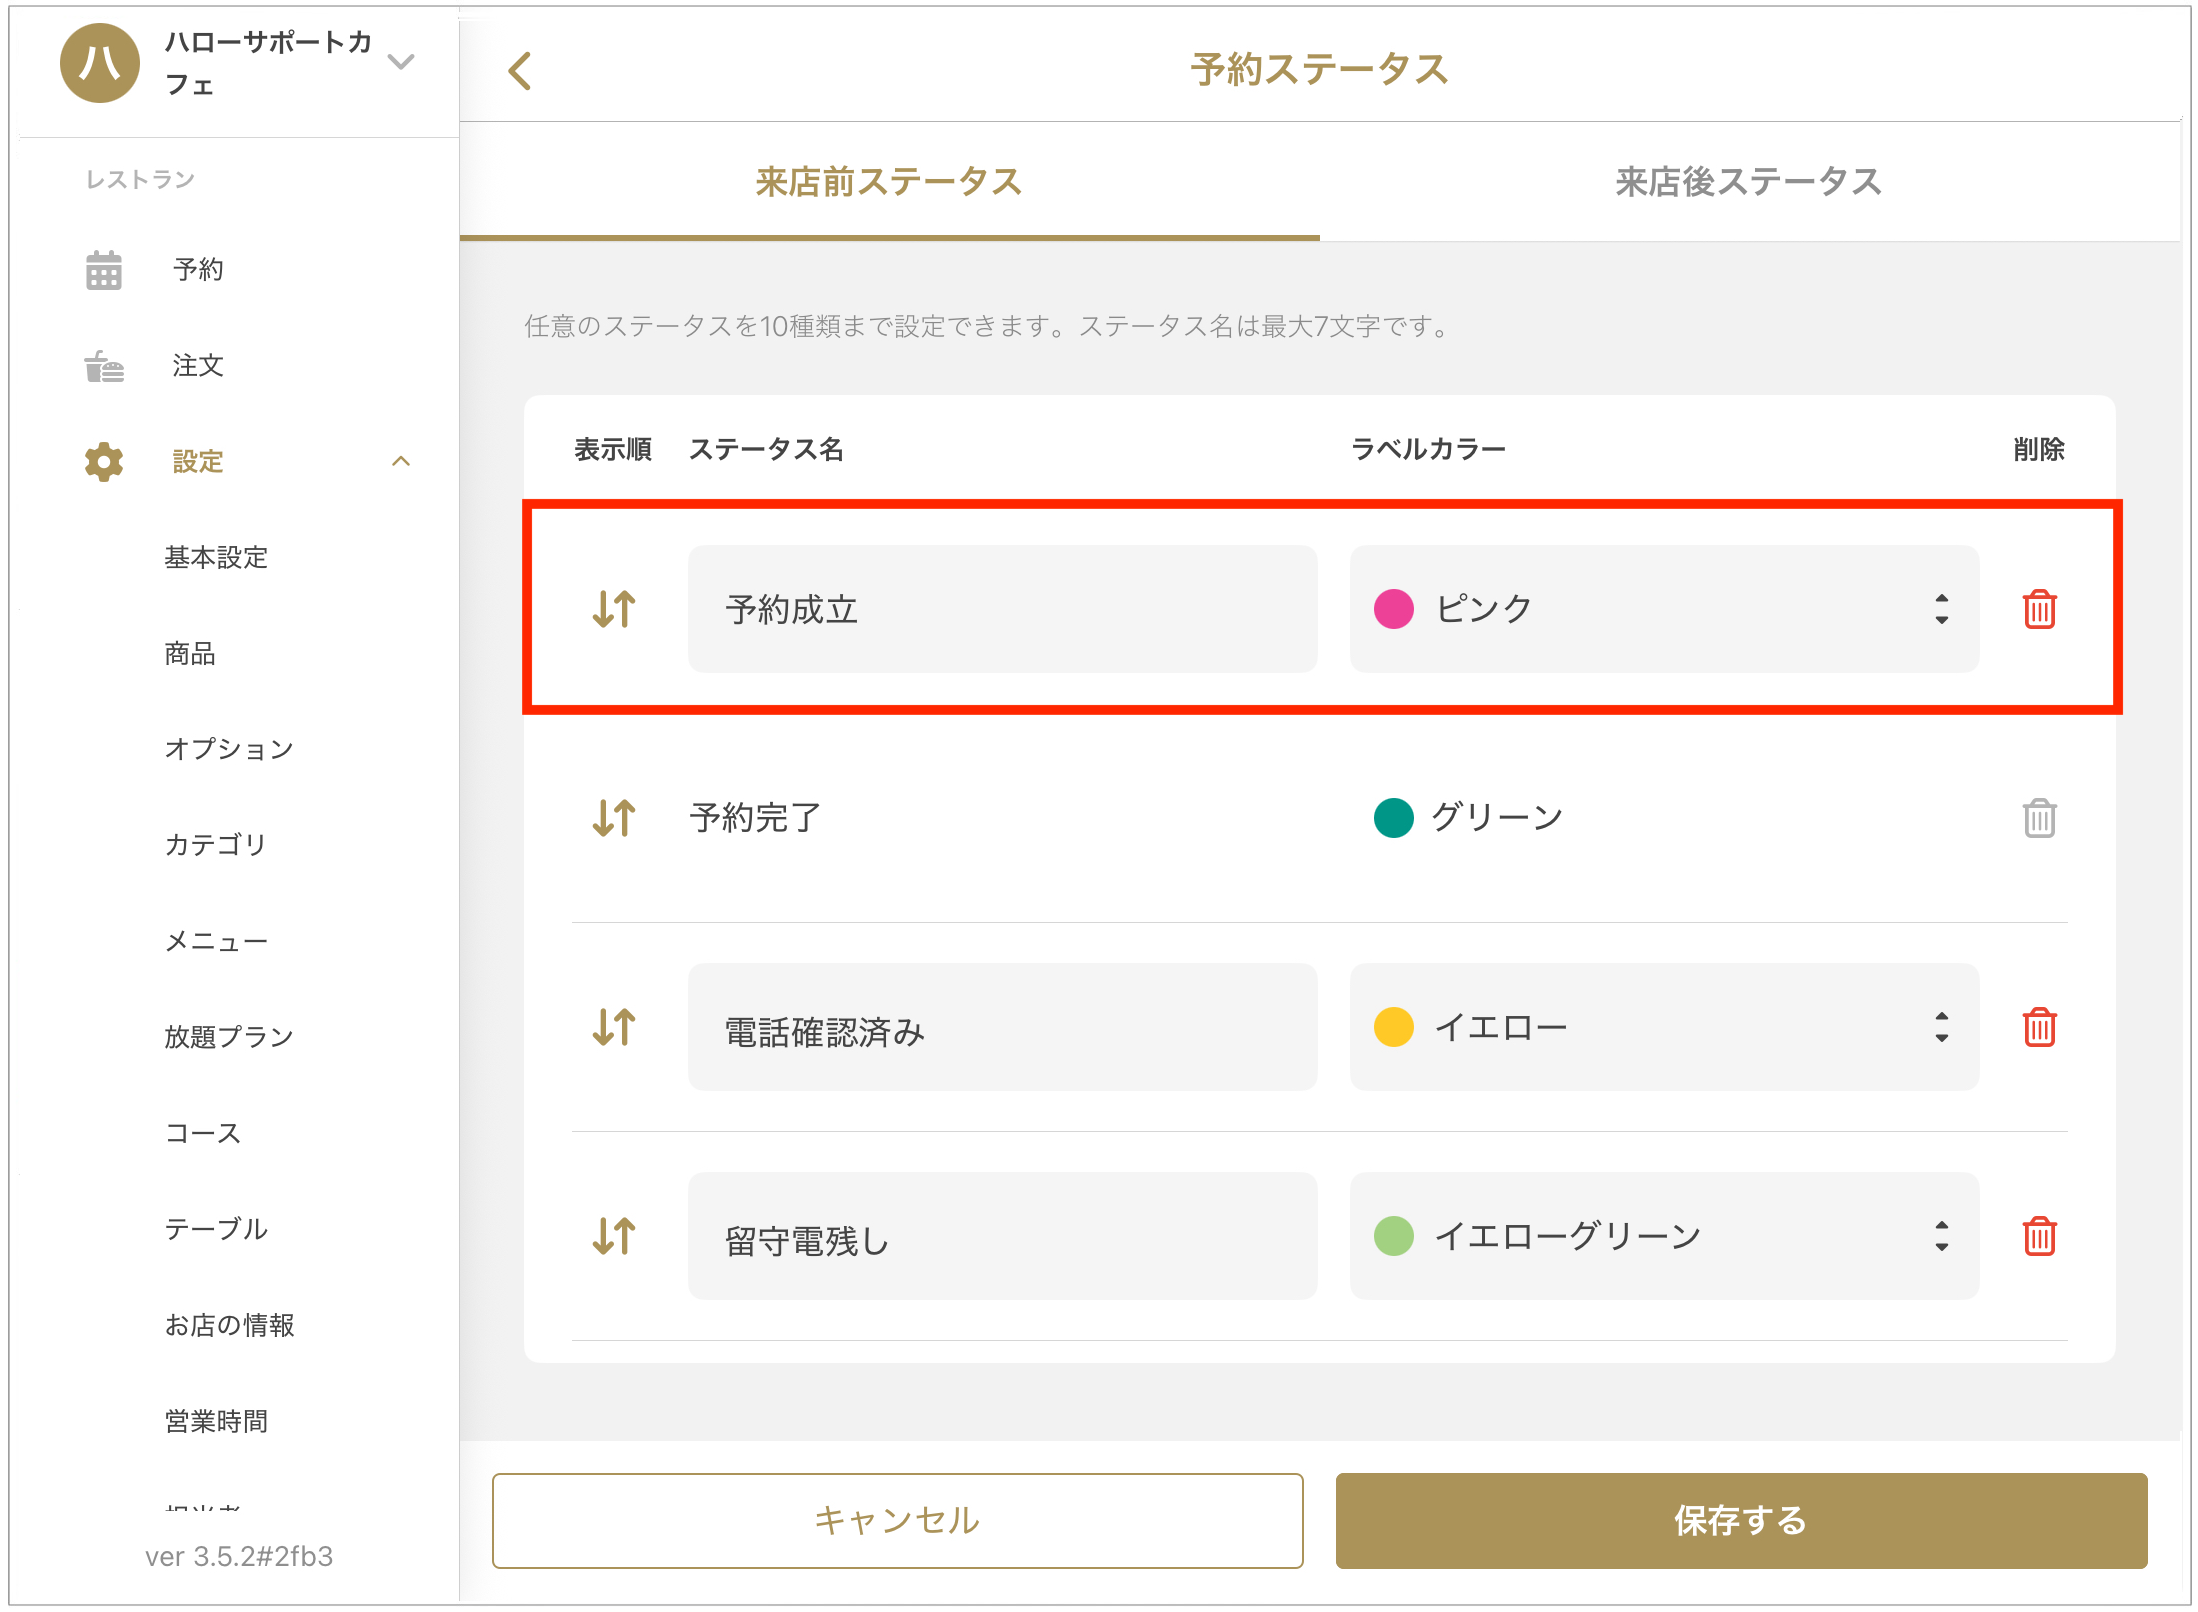This screenshot has width=2198, height=1612.
Task: Click the キャンセル button
Action: click(x=897, y=1520)
